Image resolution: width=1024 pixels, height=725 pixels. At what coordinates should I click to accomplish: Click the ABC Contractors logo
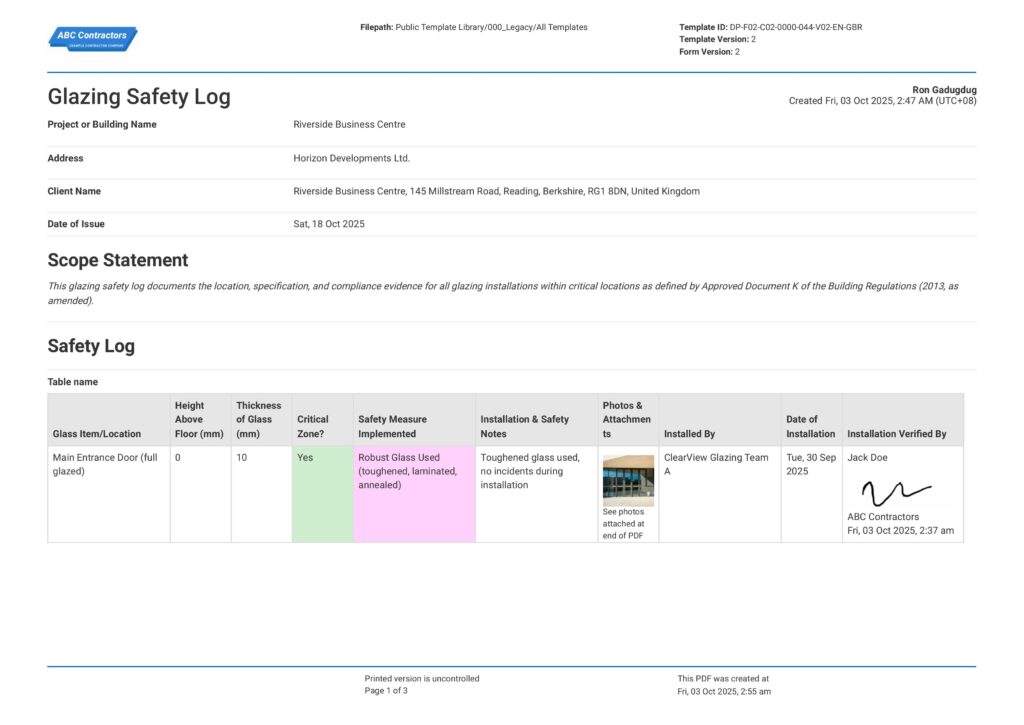coord(92,38)
